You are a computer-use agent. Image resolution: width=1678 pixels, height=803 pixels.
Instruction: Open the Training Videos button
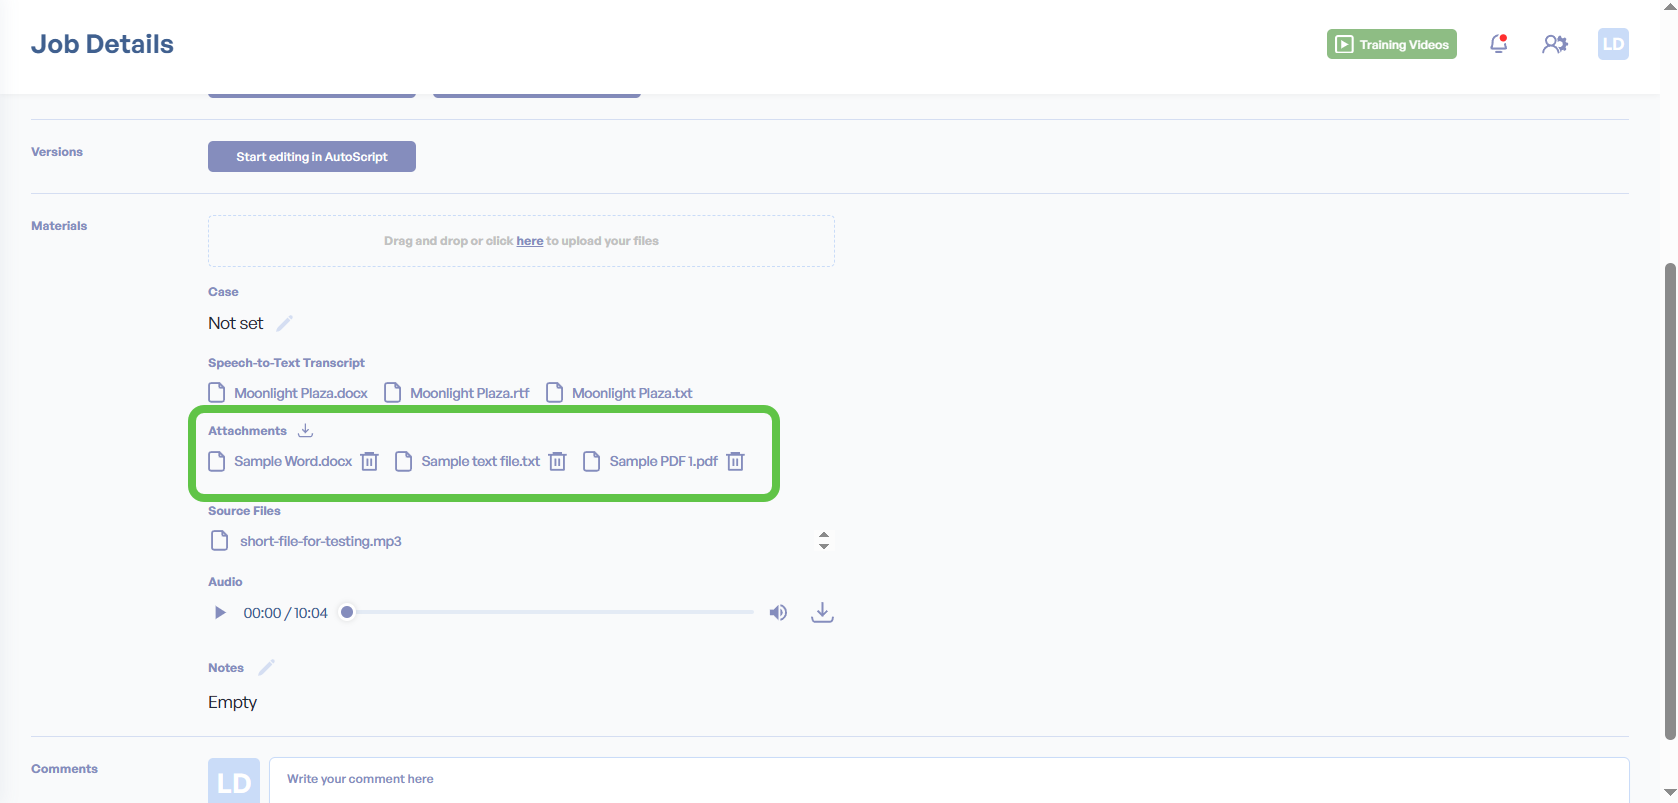coord(1391,44)
